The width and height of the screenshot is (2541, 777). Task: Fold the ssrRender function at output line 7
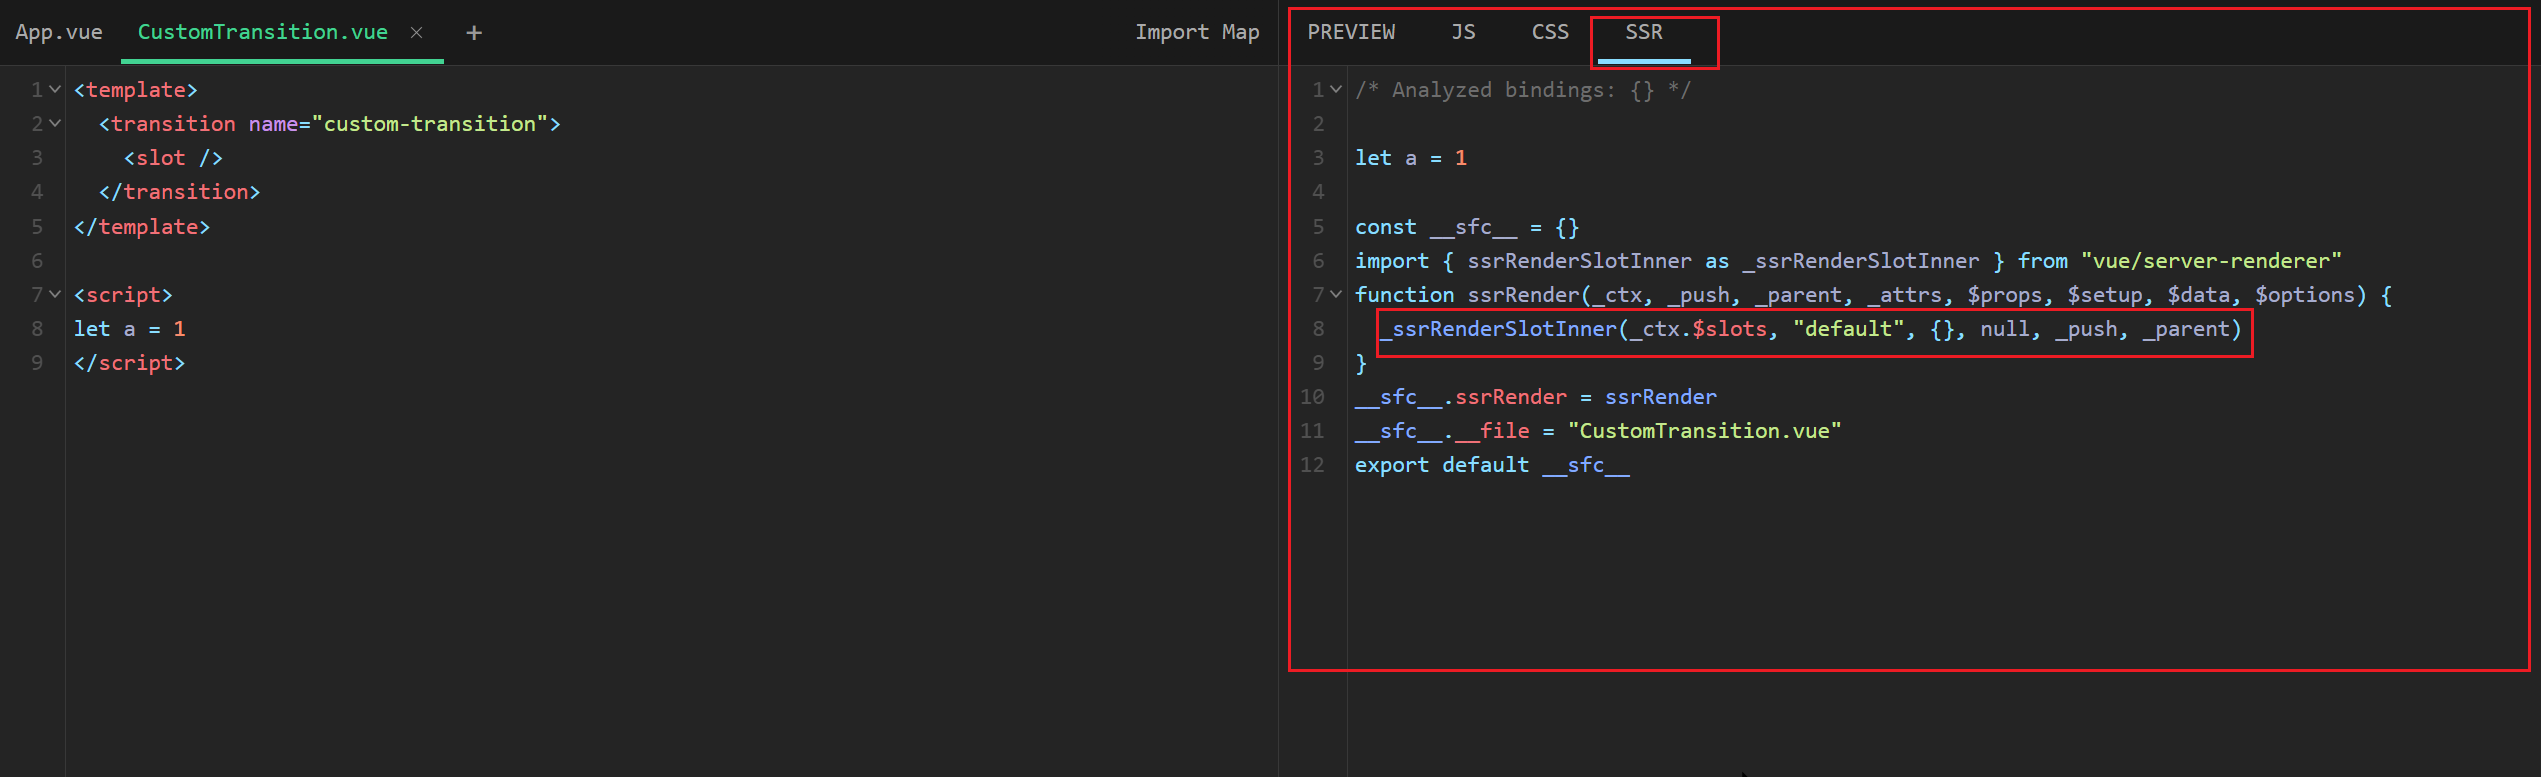coord(1336,295)
